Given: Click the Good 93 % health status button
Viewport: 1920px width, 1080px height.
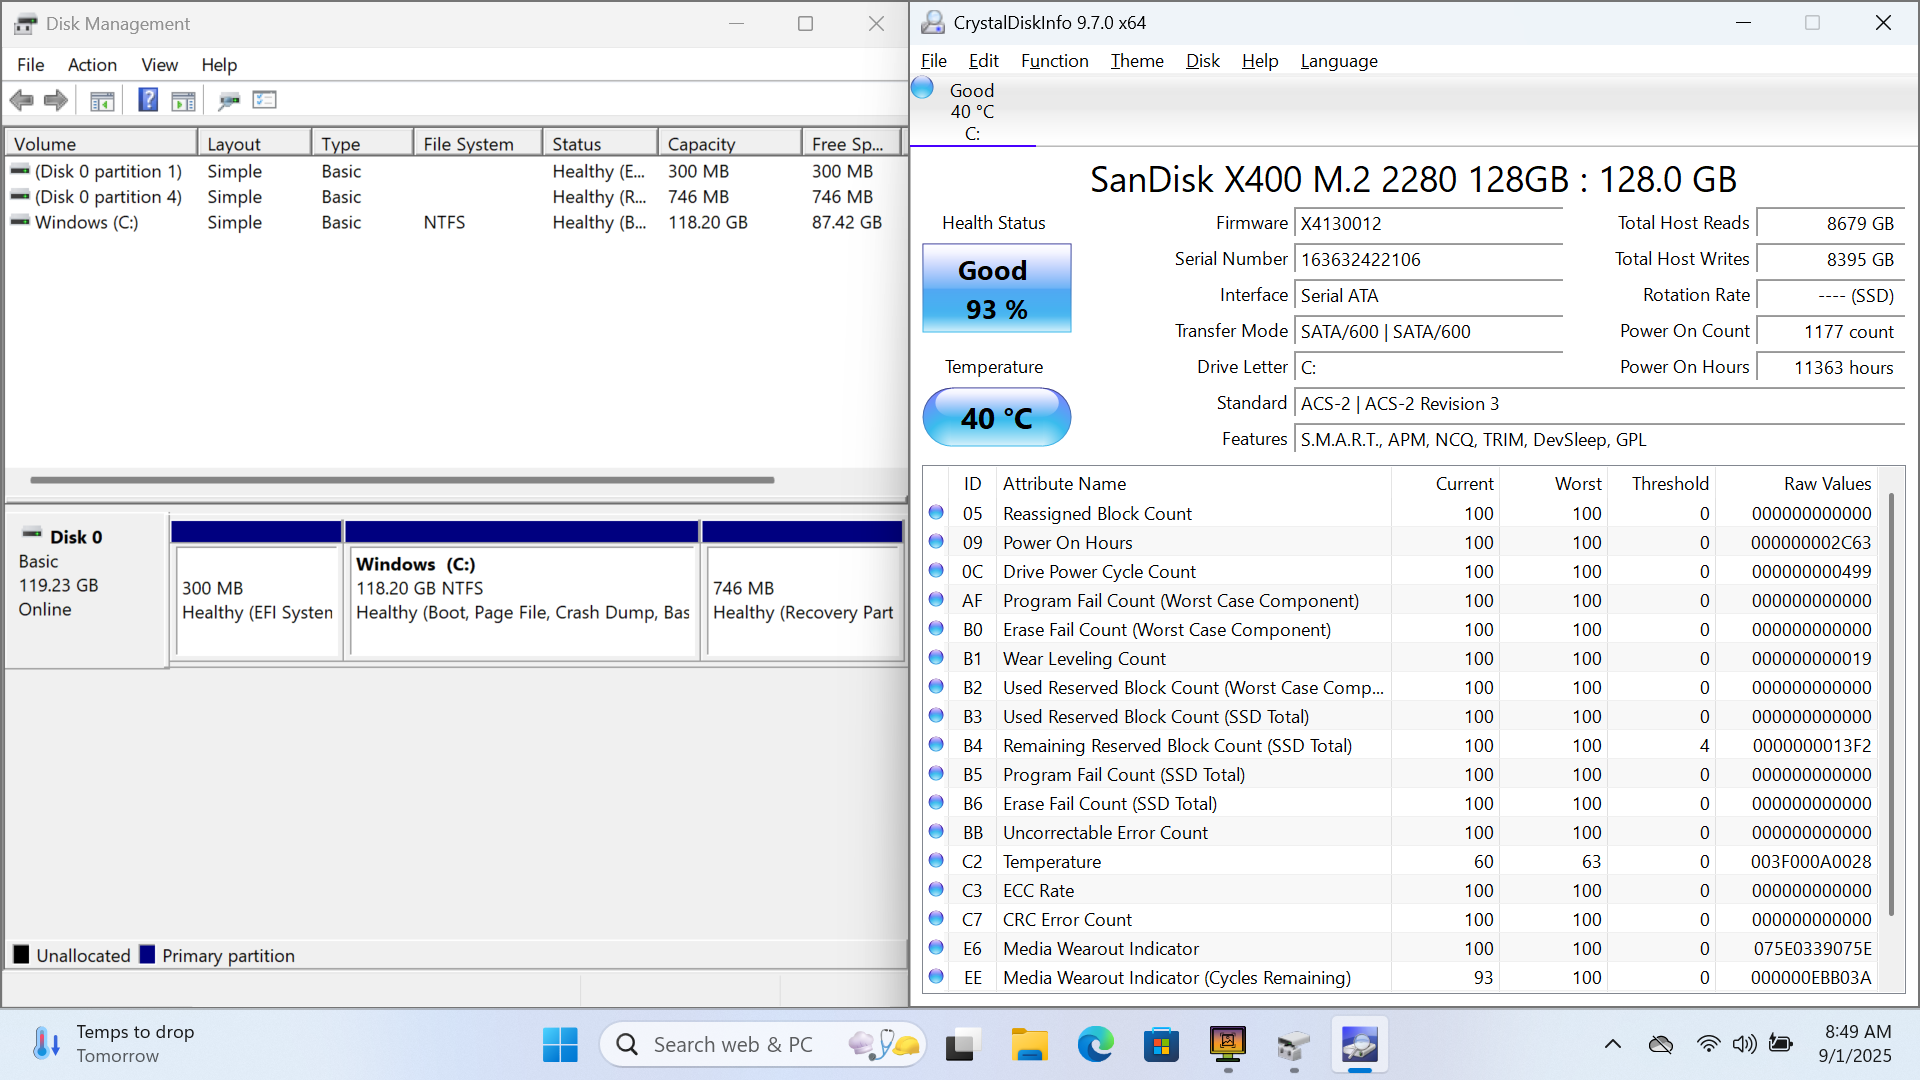Looking at the screenshot, I should [996, 289].
